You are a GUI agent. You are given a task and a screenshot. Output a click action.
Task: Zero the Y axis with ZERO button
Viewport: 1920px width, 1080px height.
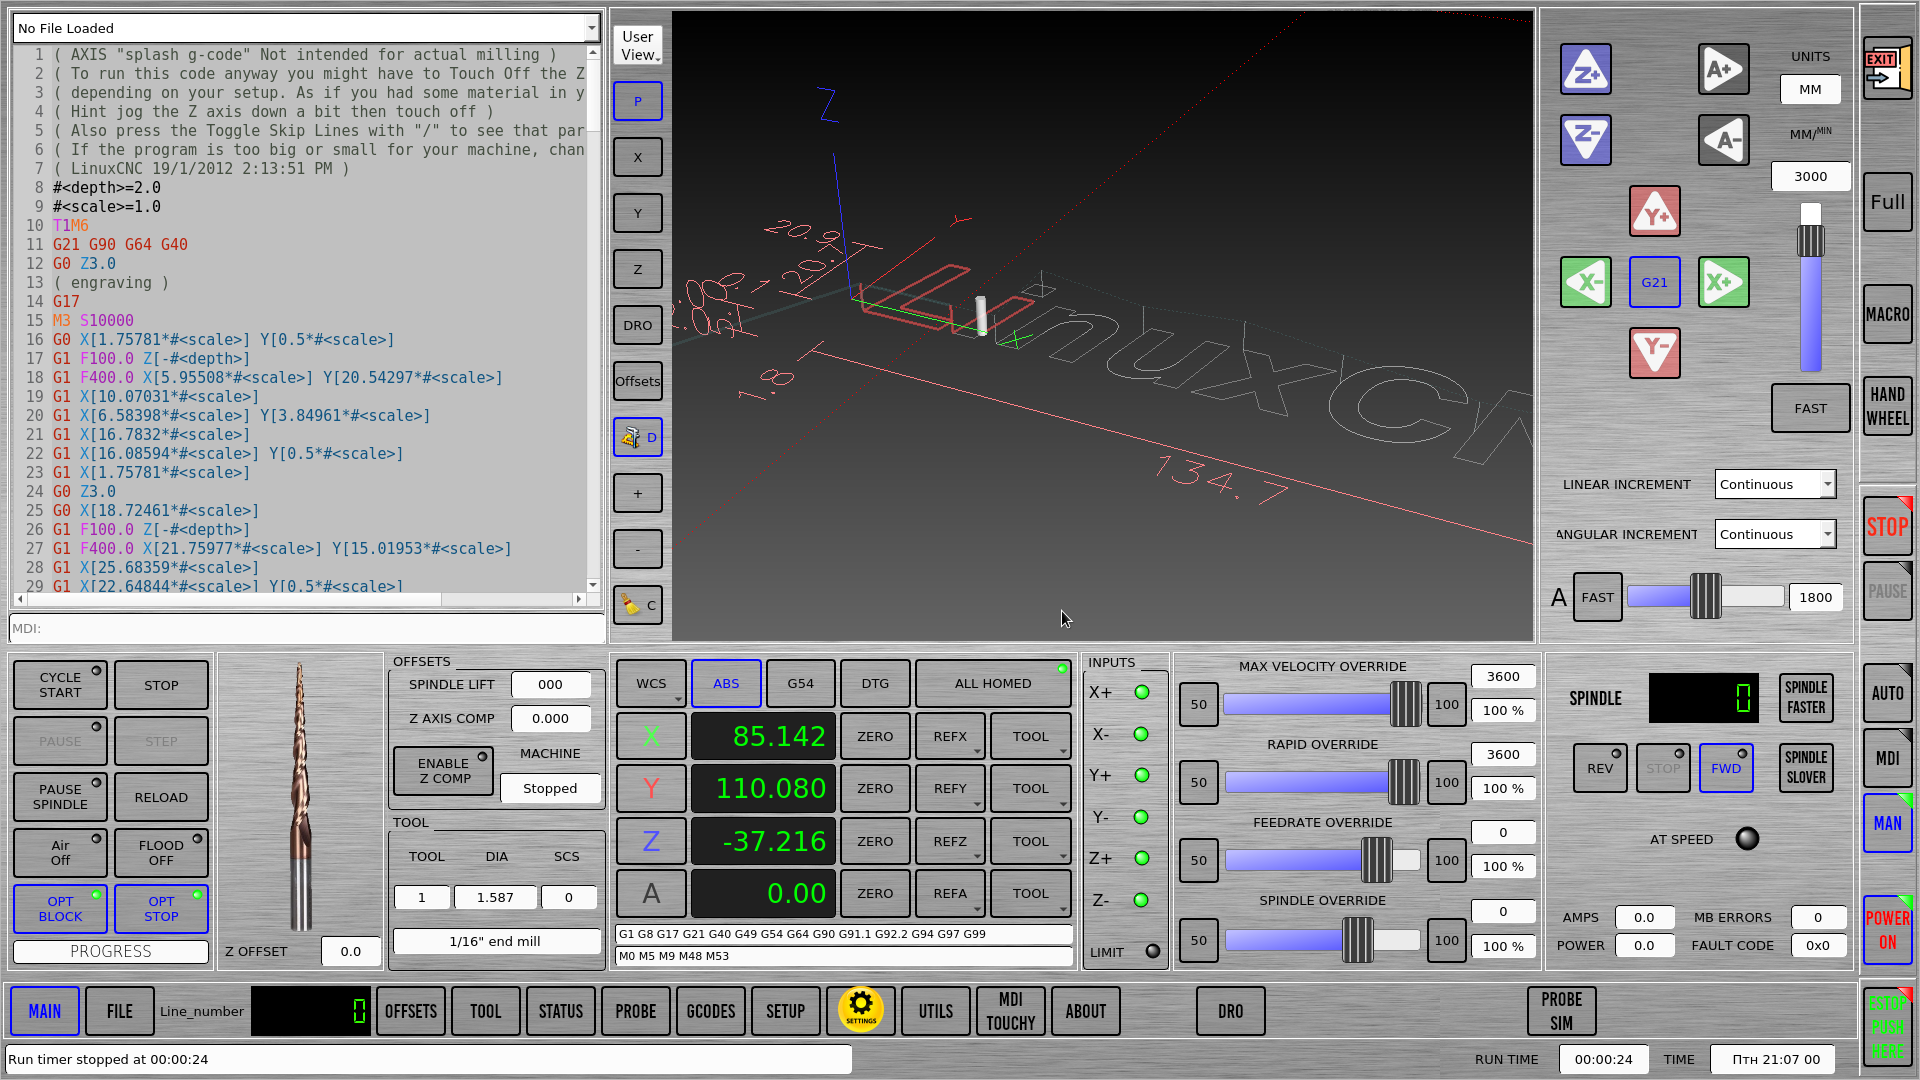coord(875,789)
